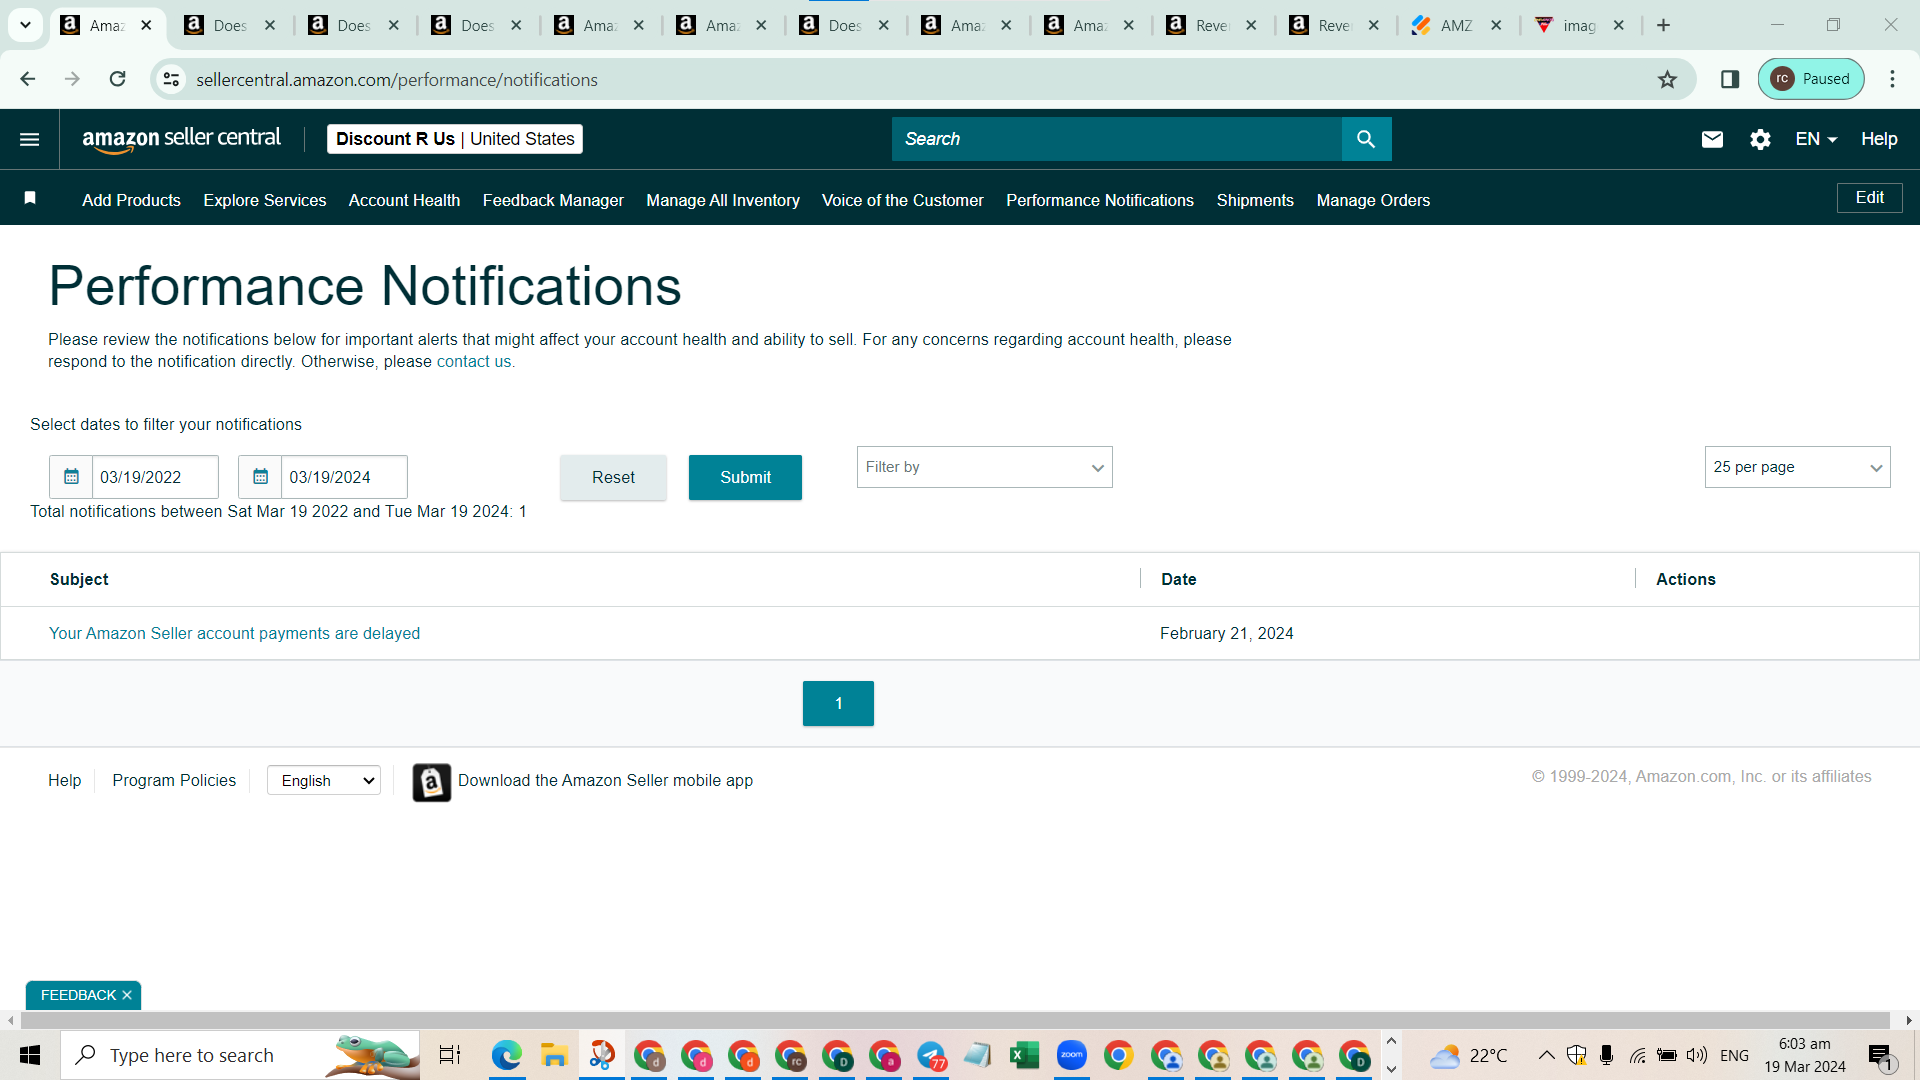
Task: Open Feedback Manager
Action: click(x=553, y=200)
